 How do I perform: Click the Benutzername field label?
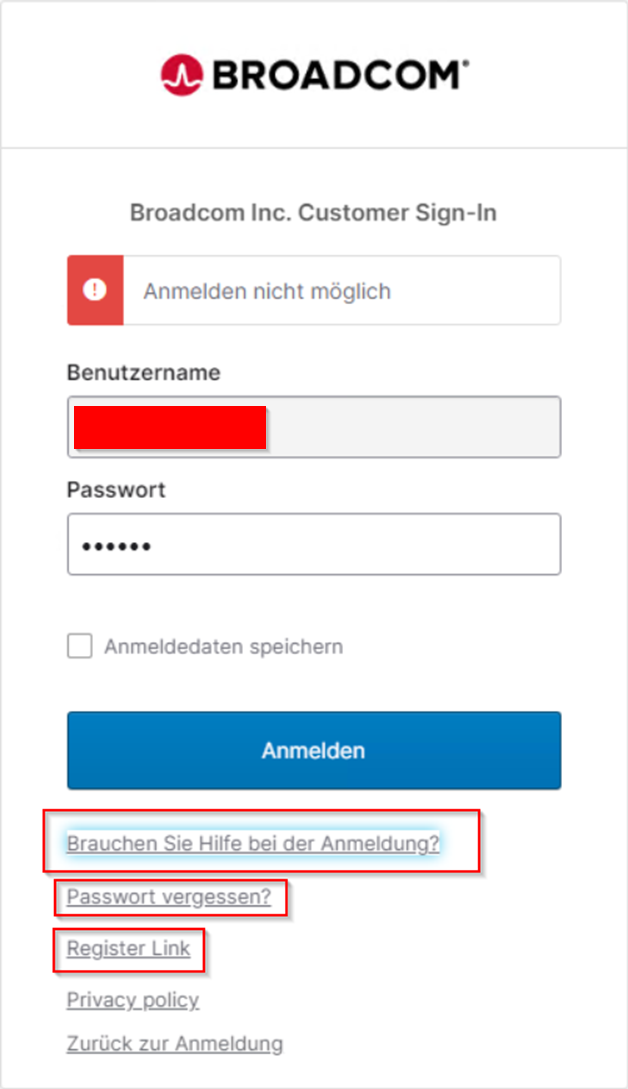coord(144,372)
